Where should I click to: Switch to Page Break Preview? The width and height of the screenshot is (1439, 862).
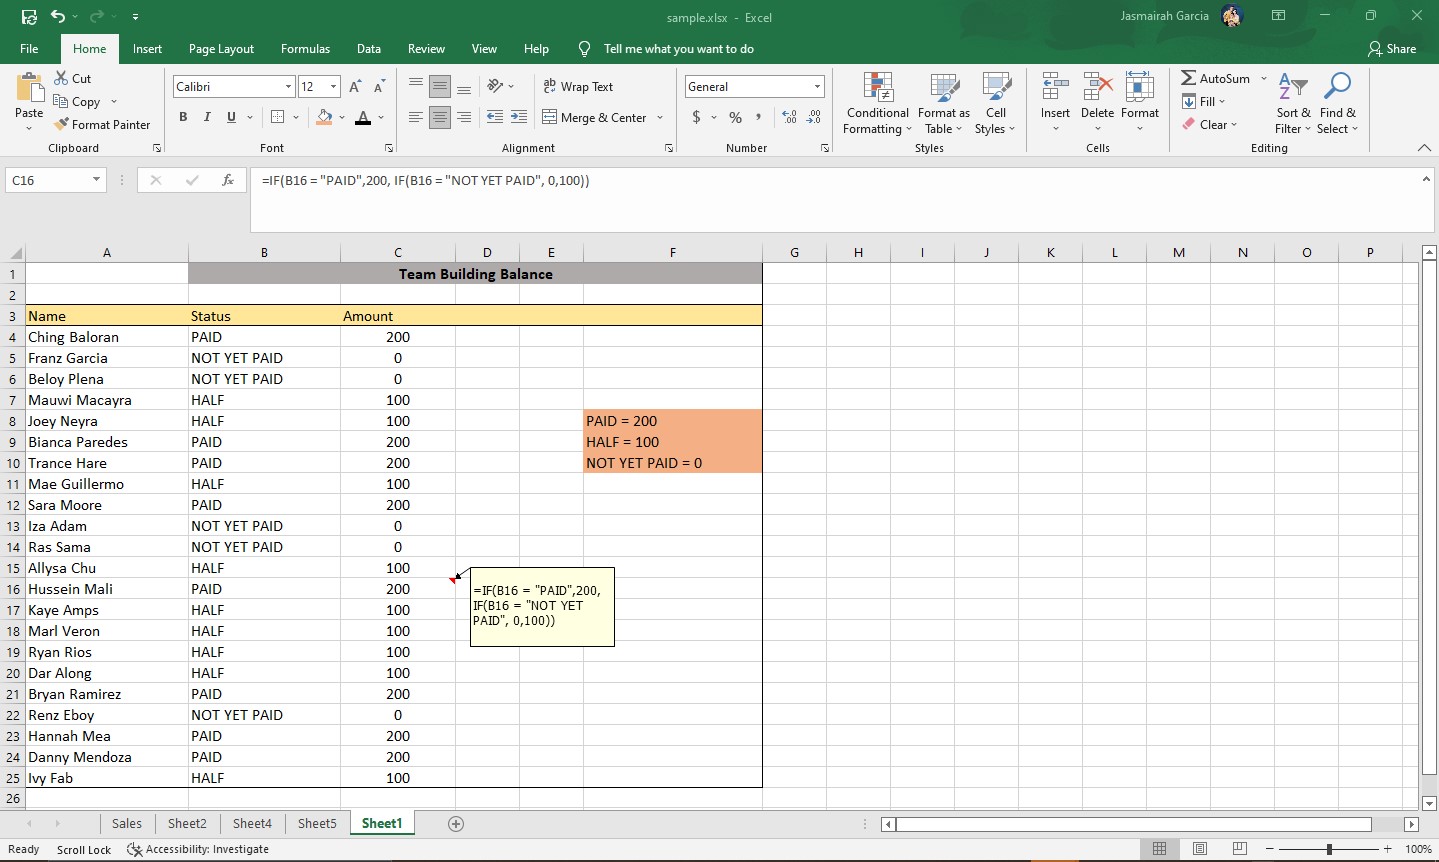click(x=1240, y=848)
